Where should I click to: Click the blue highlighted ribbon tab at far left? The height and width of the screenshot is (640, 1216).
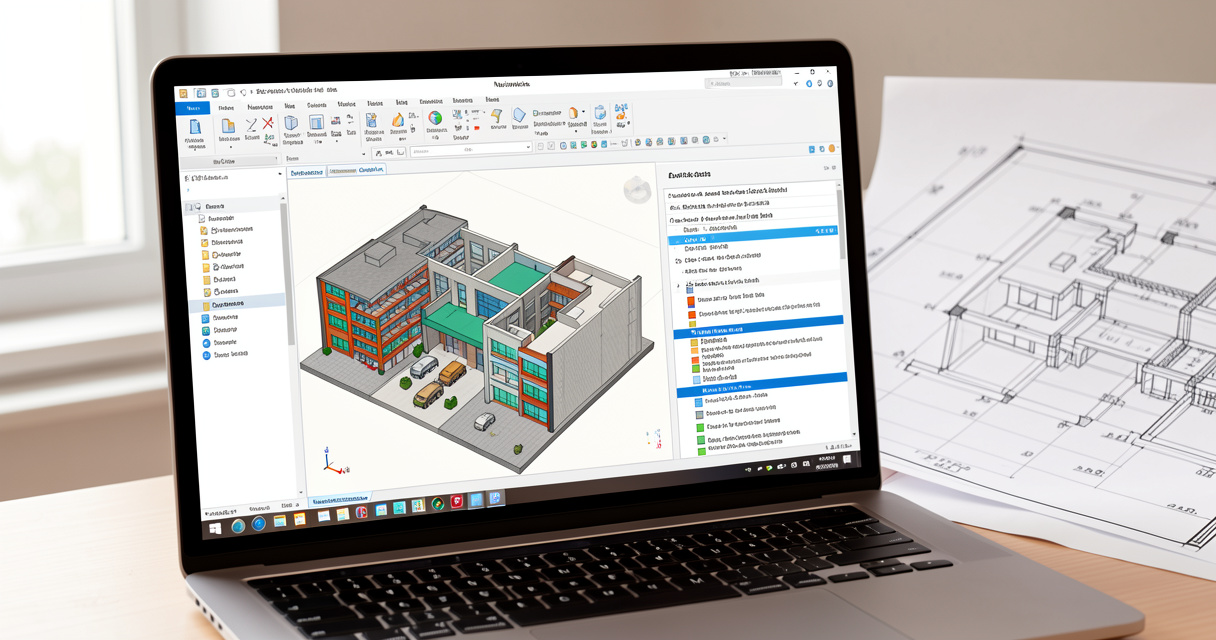(x=193, y=107)
